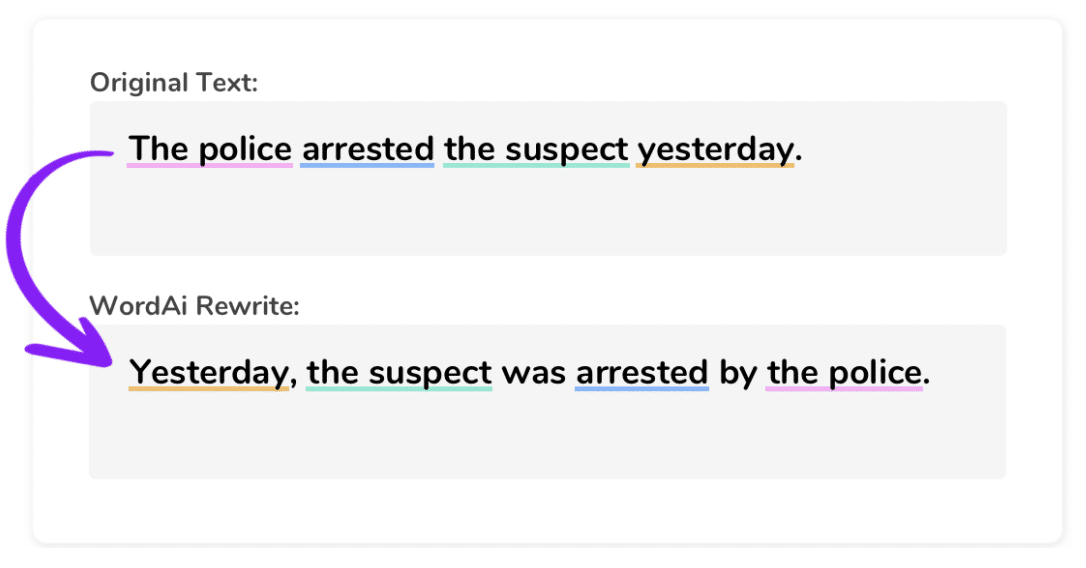This screenshot has height=568, width=1086.
Task: Click the word 'by' in the rewrite
Action: [738, 374]
